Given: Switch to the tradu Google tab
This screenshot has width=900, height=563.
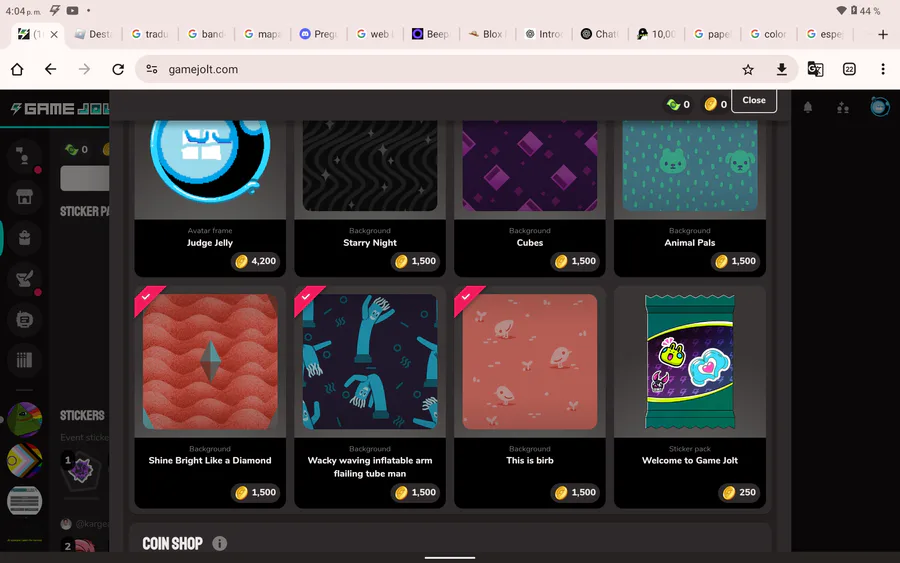Looking at the screenshot, I should pyautogui.click(x=149, y=34).
